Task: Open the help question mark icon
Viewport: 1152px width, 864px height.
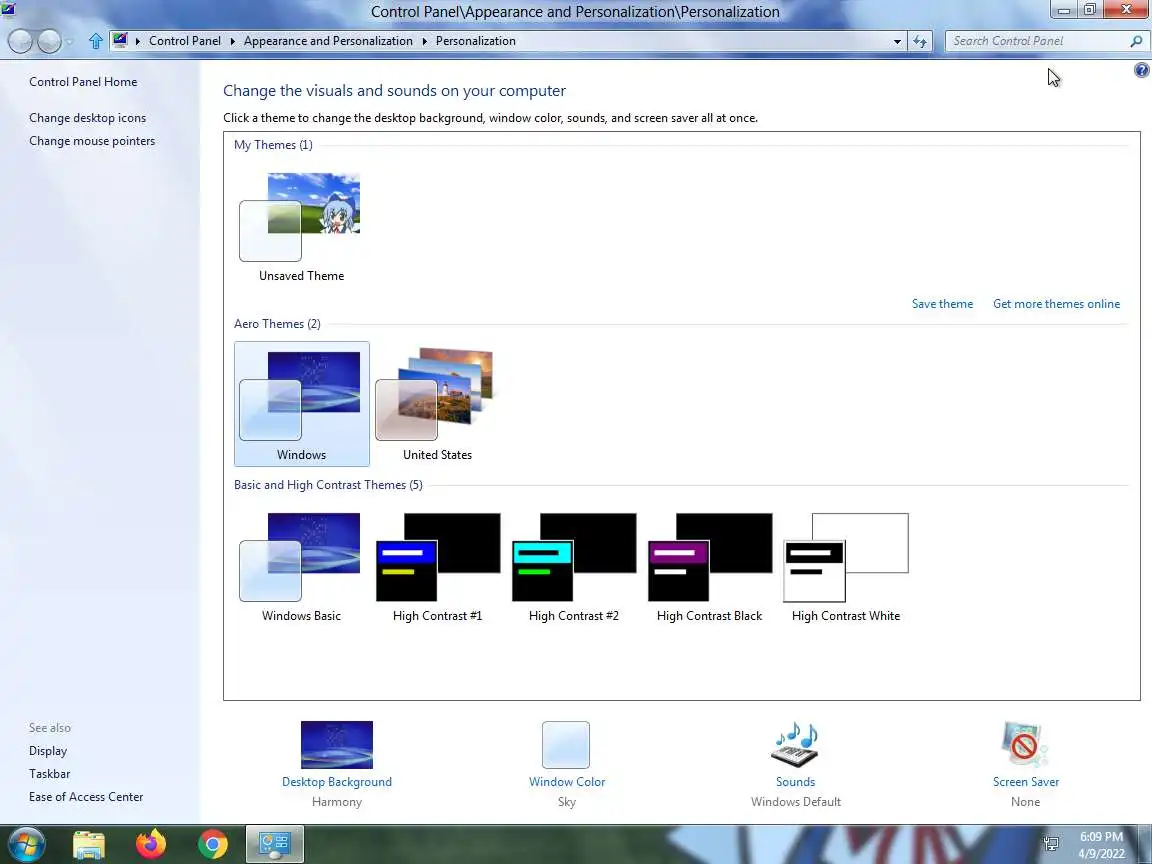Action: [x=1141, y=70]
